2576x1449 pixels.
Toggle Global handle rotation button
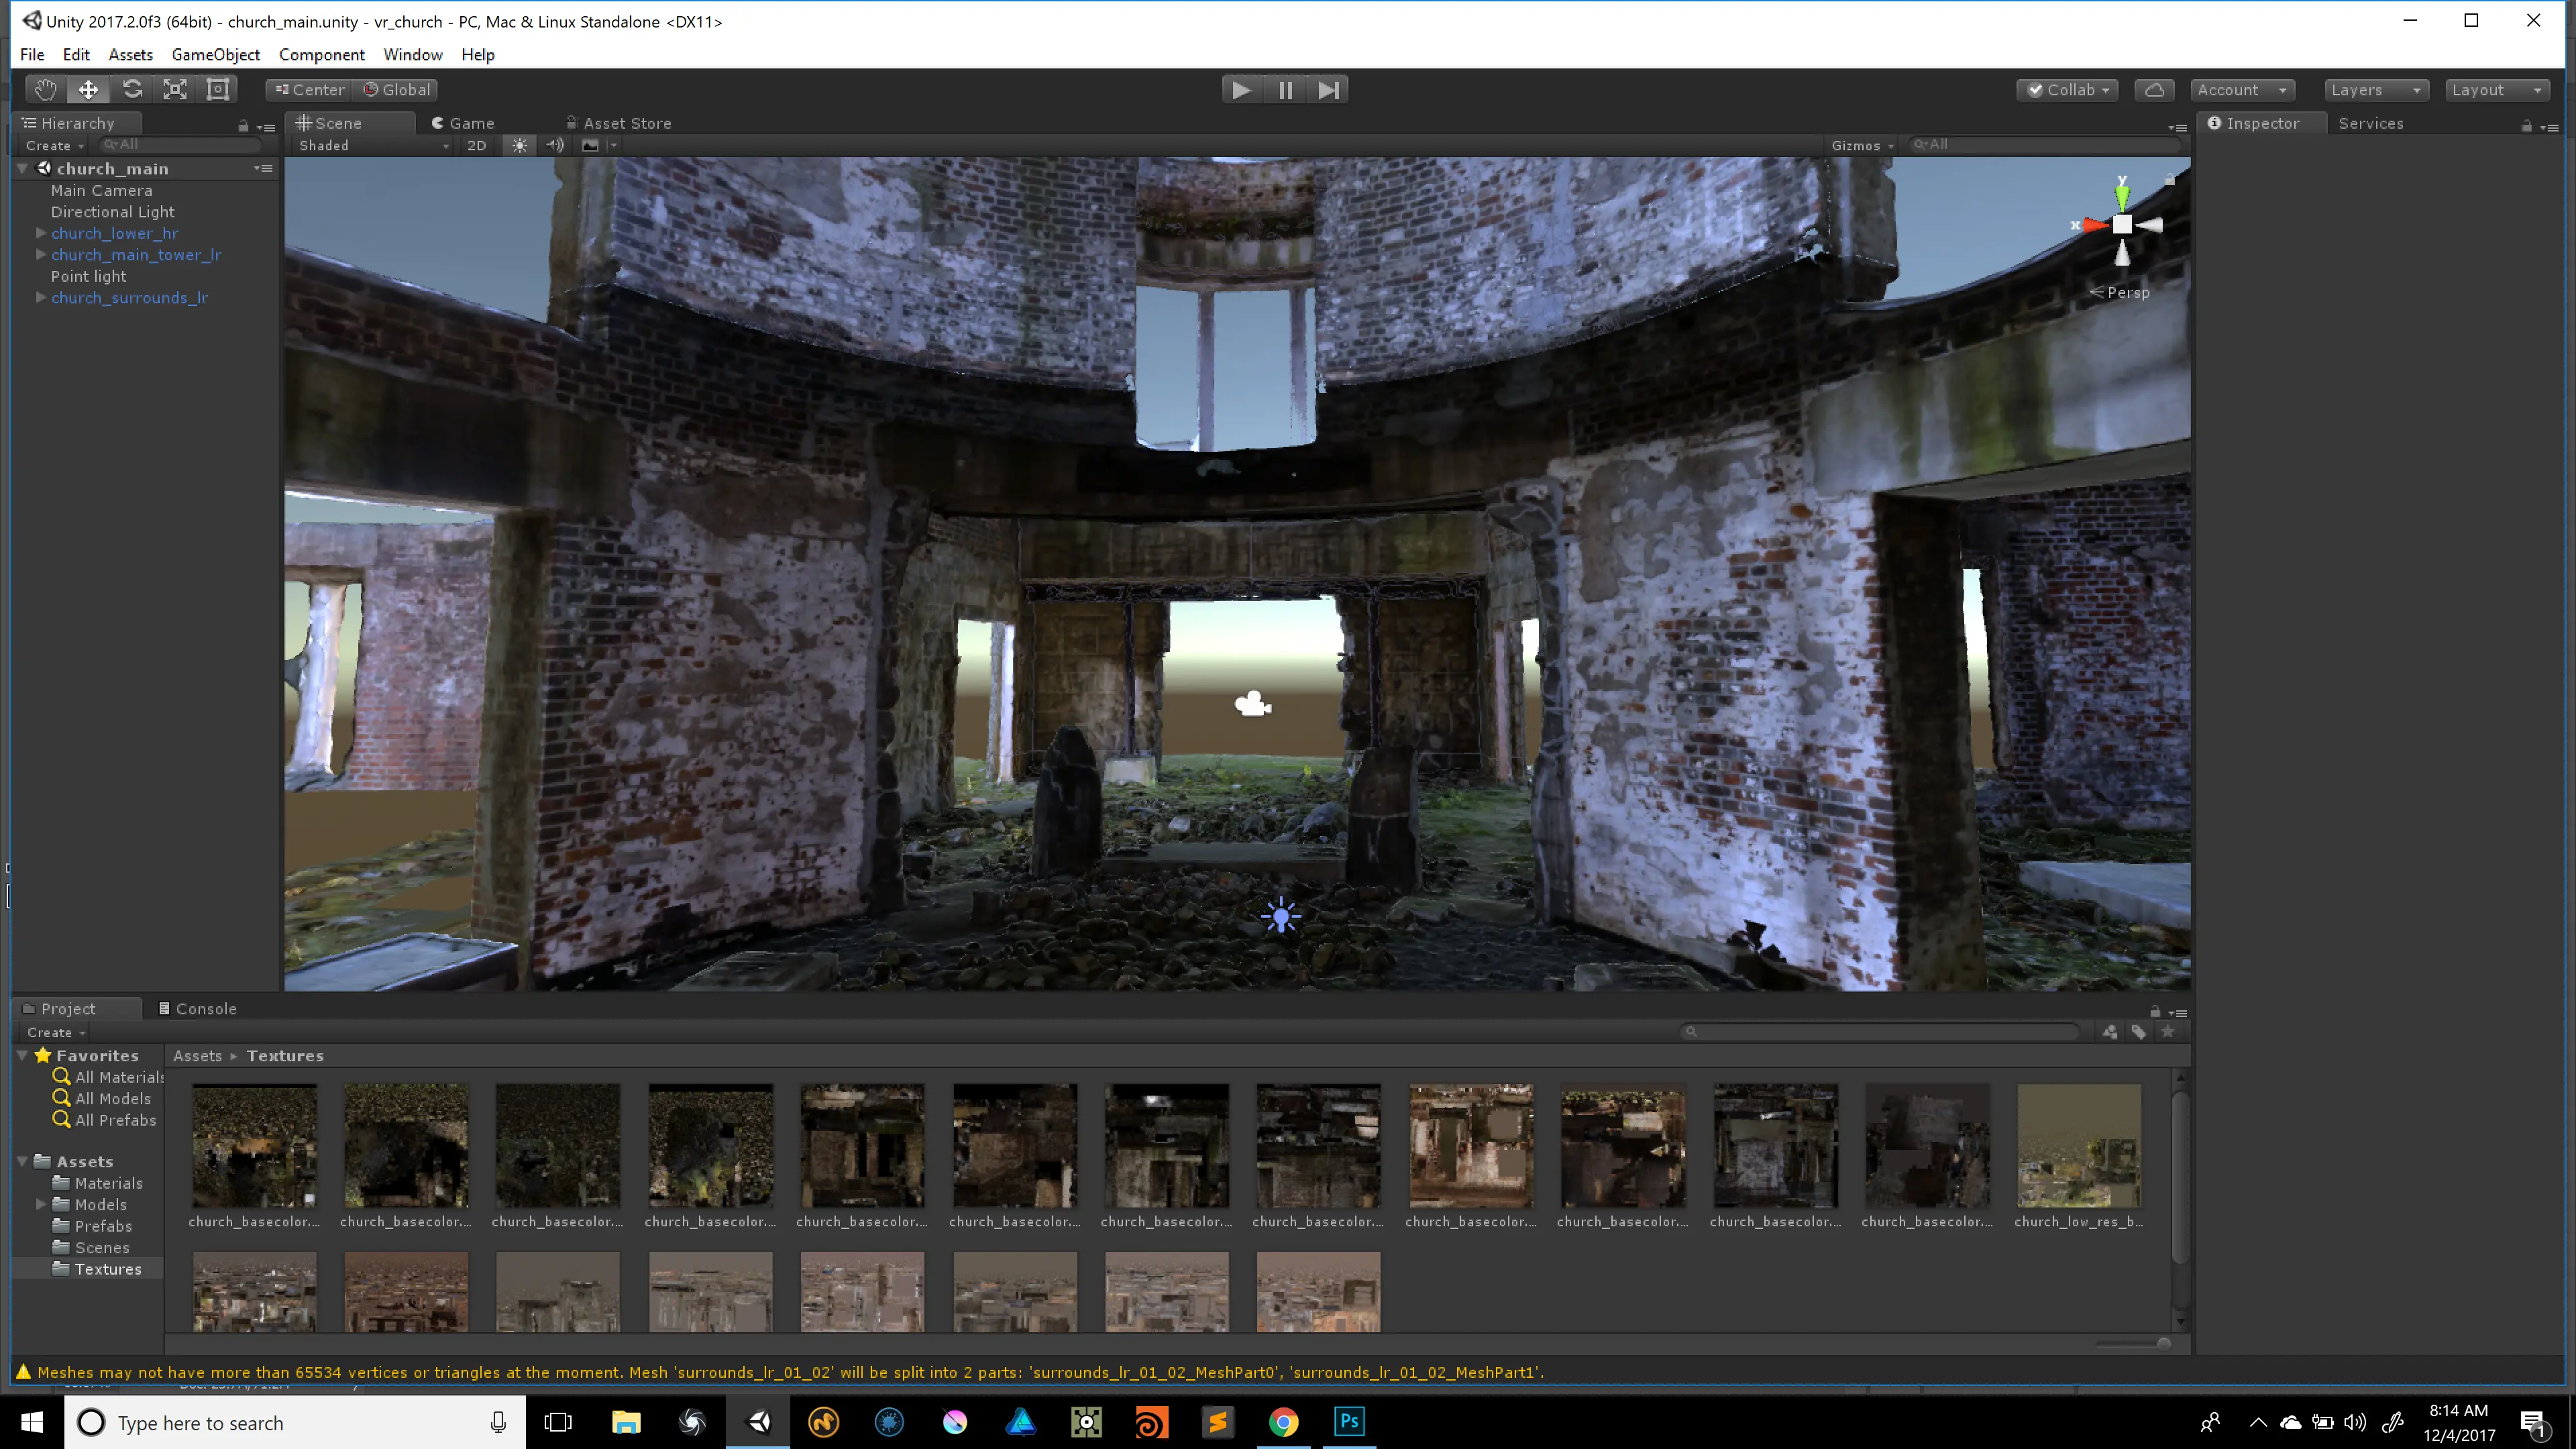coord(397,90)
